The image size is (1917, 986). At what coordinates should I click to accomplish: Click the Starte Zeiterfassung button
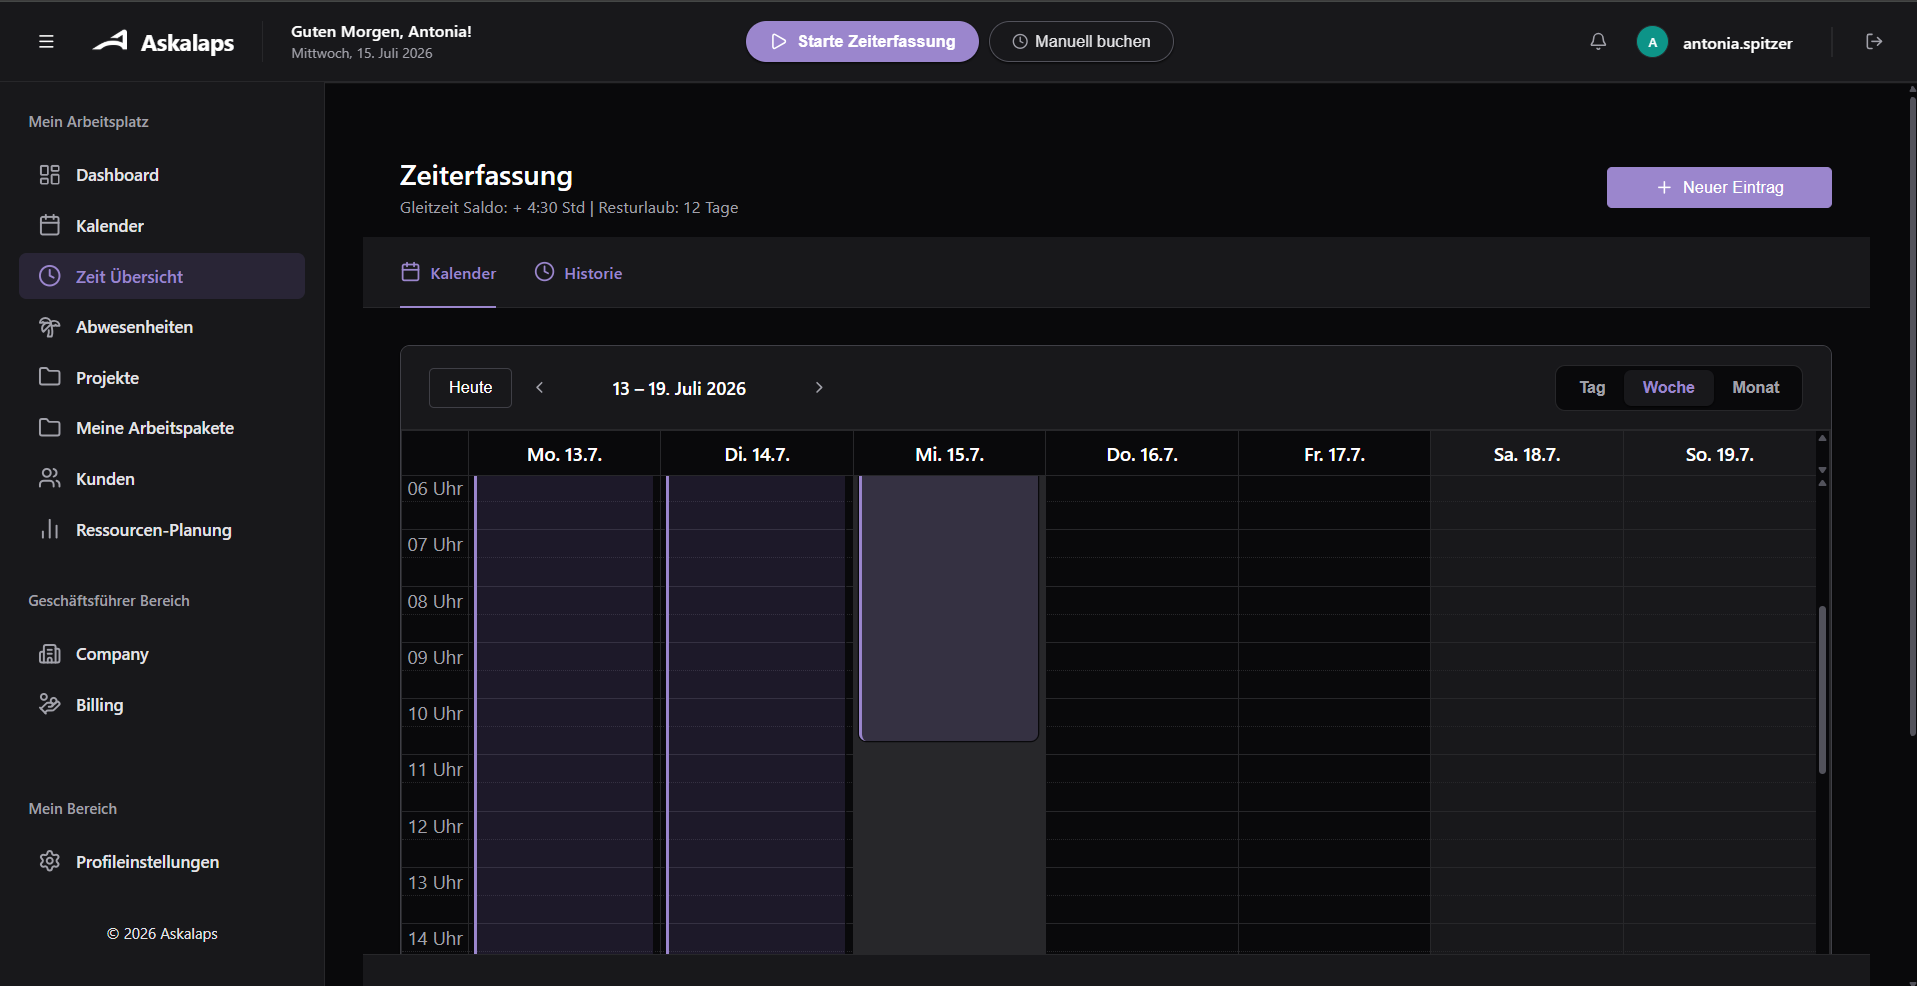(862, 42)
